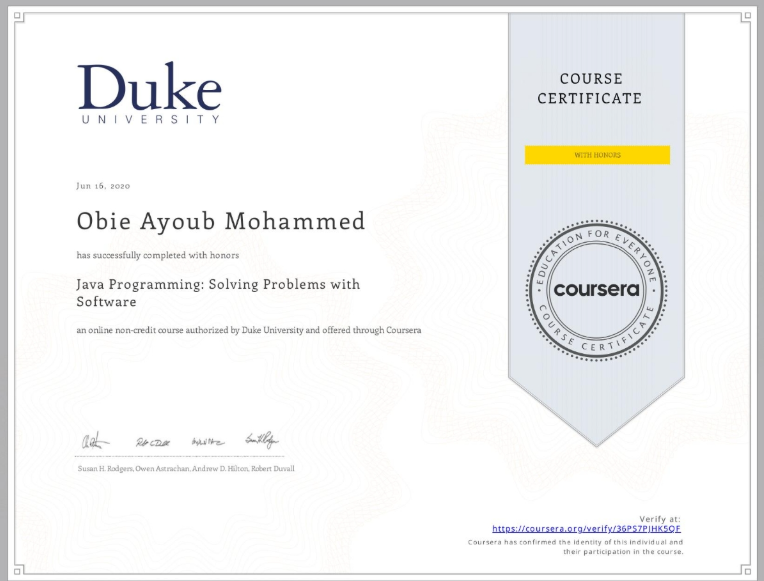Click the course title Java Programming: Solving Problems
Viewport: 764px width, 581px height.
(218, 292)
